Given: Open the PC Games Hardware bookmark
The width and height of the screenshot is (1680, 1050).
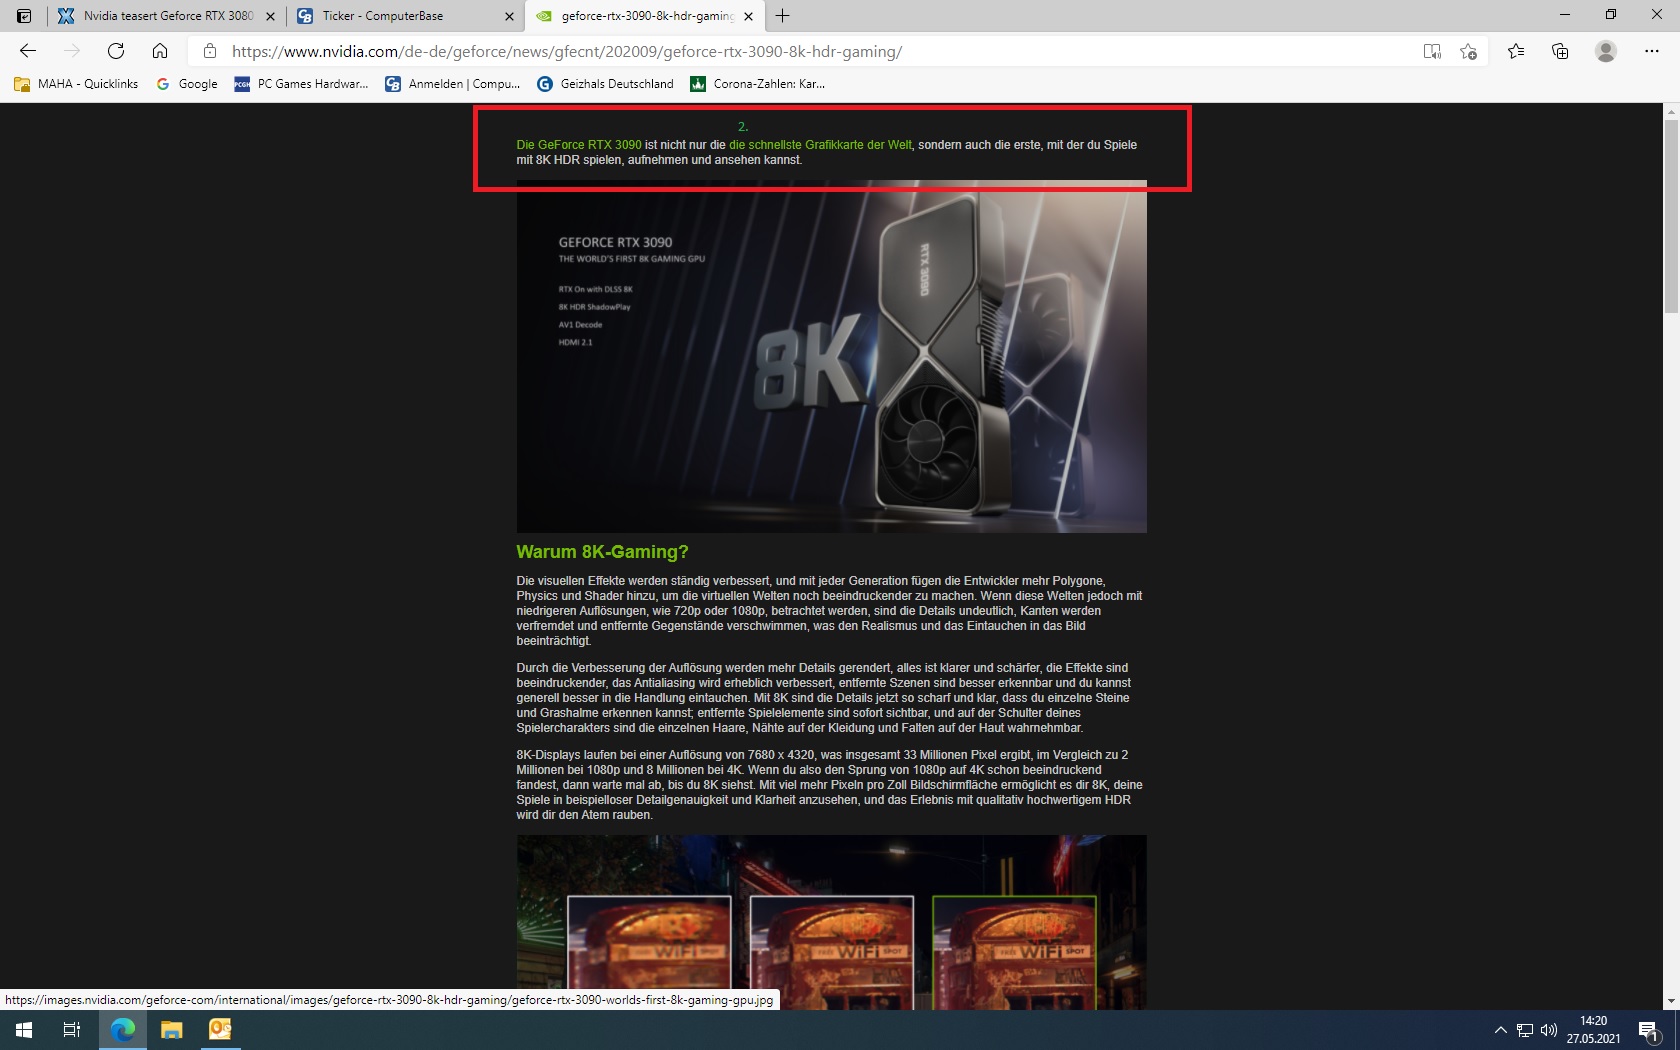Looking at the screenshot, I should click(x=301, y=84).
